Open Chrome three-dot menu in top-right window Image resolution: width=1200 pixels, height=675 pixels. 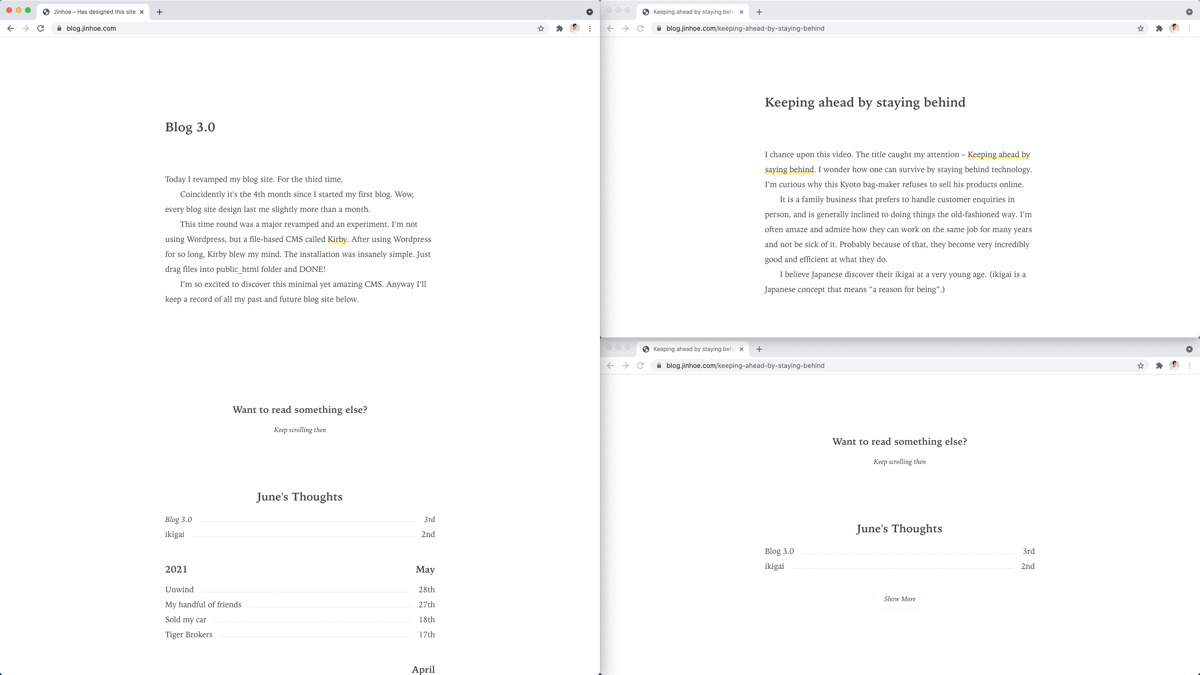click(1189, 28)
